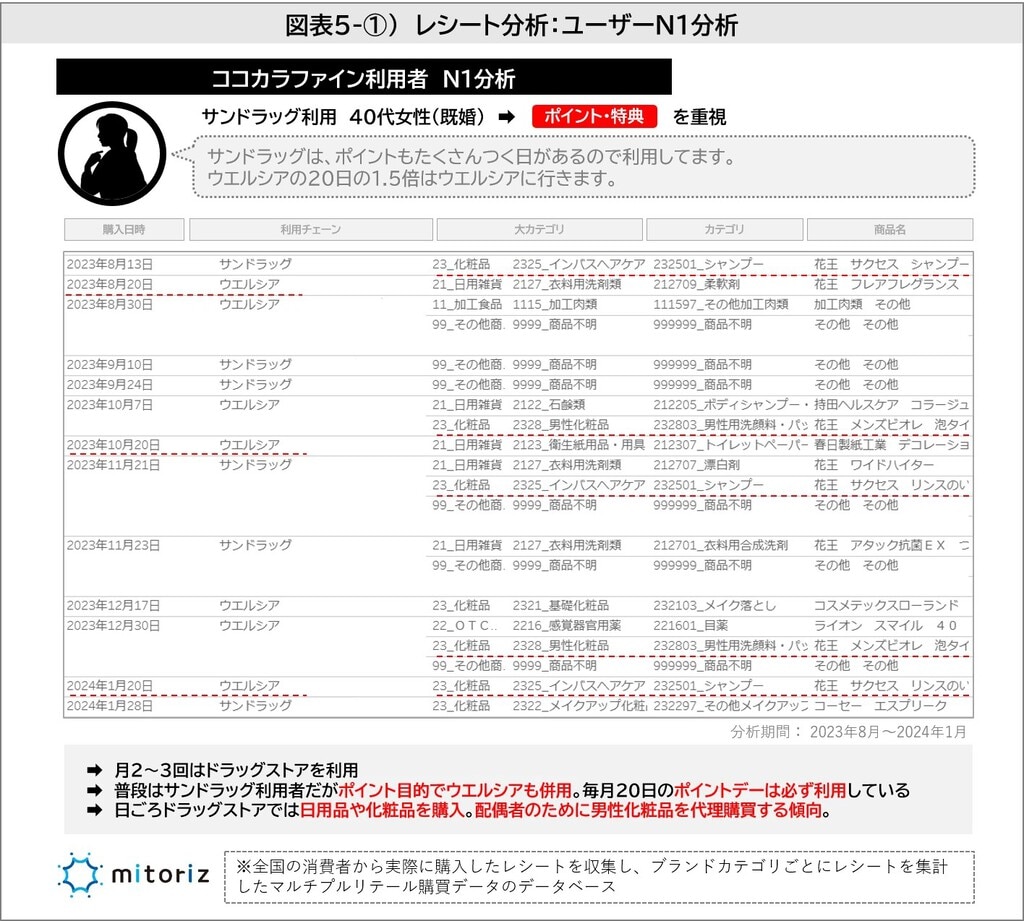Select the date 2023年10月7日
The width and height of the screenshot is (1024, 921).
tap(110, 405)
